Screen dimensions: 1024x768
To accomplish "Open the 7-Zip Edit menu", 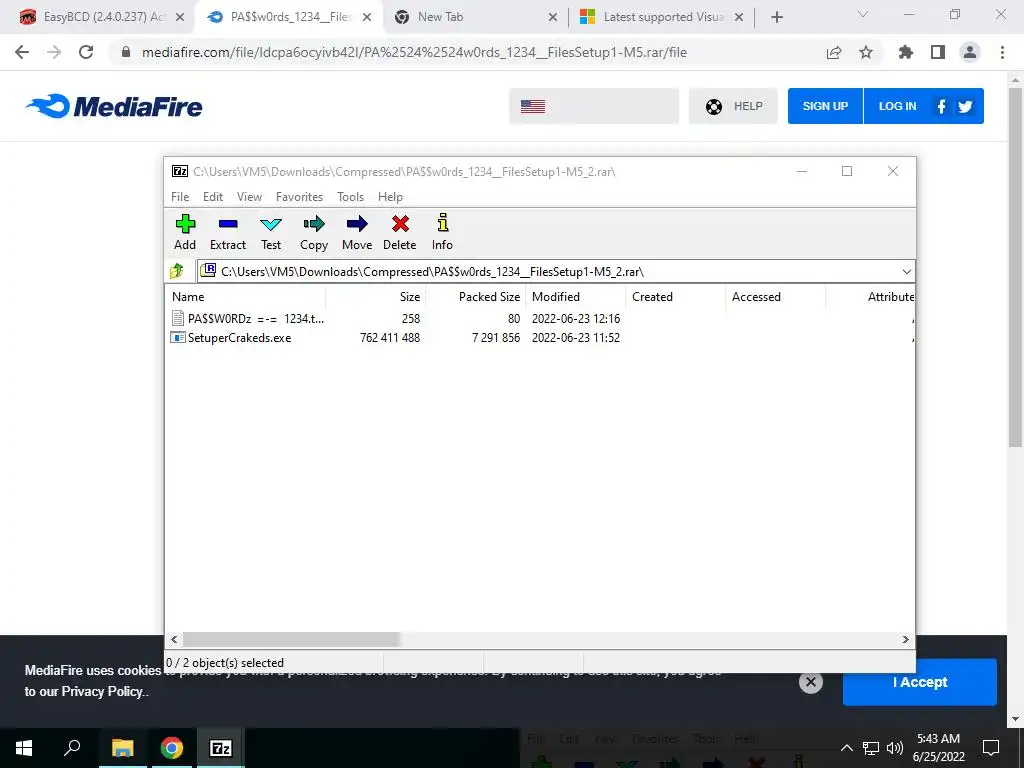I will click(213, 197).
